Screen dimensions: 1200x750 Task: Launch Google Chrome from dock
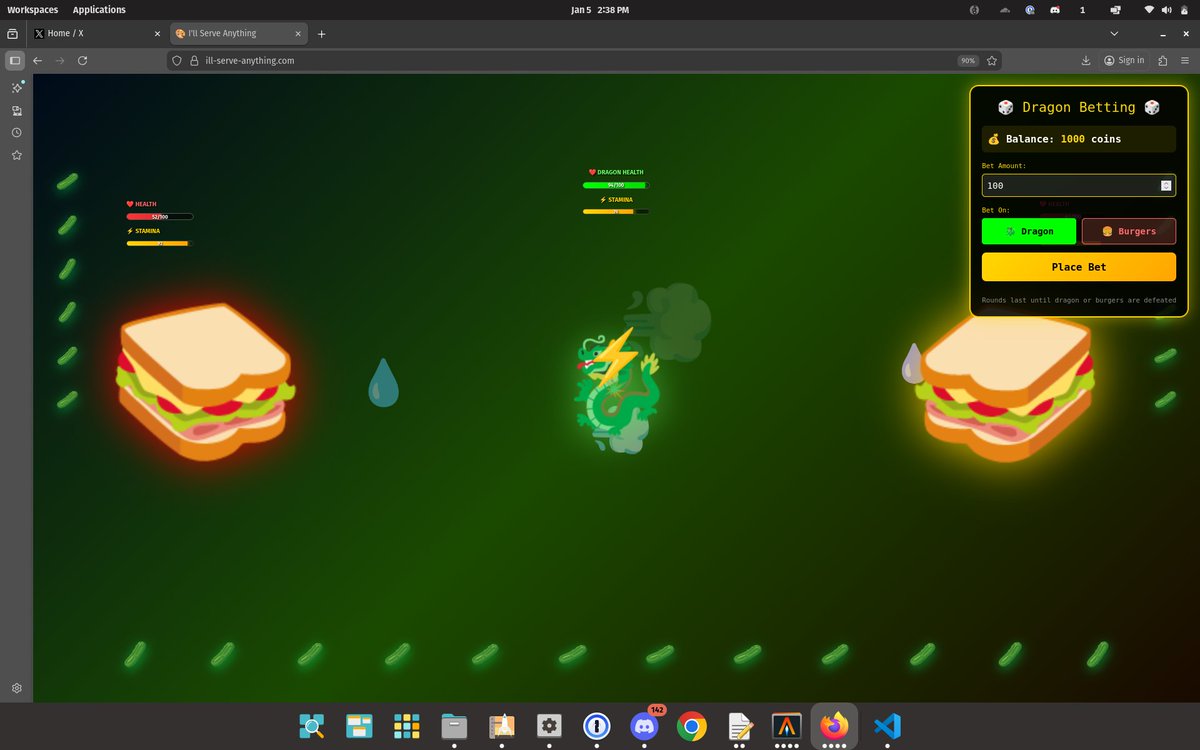(691, 725)
